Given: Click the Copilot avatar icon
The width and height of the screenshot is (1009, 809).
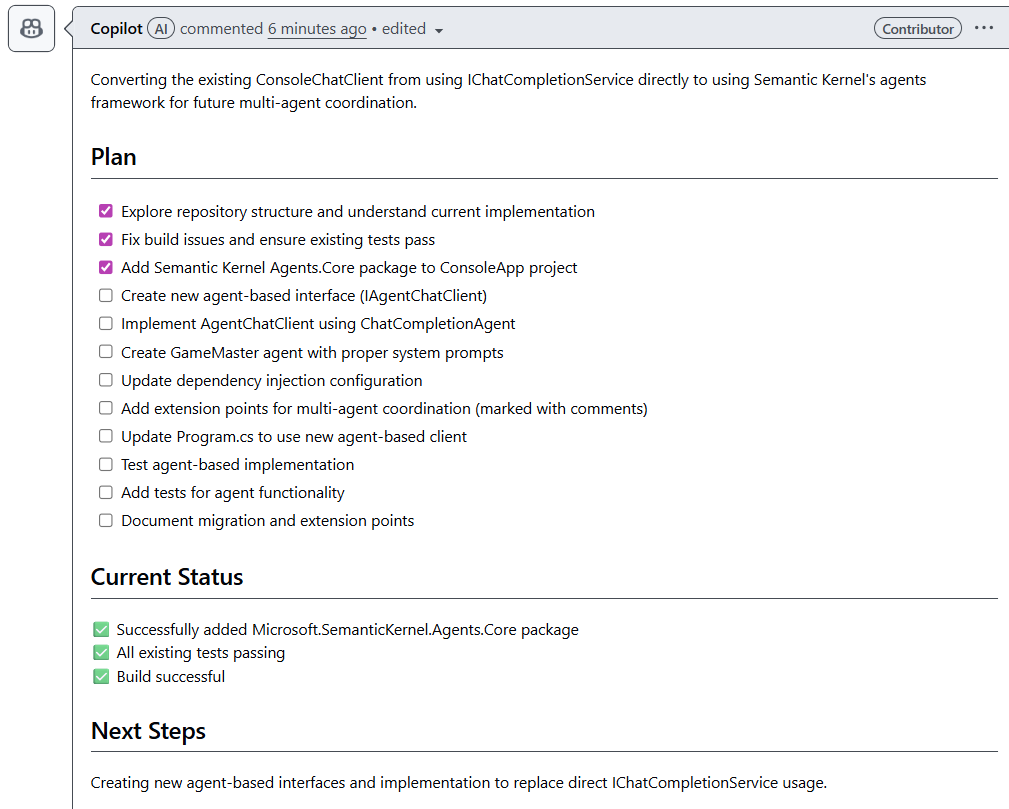Looking at the screenshot, I should click(31, 29).
